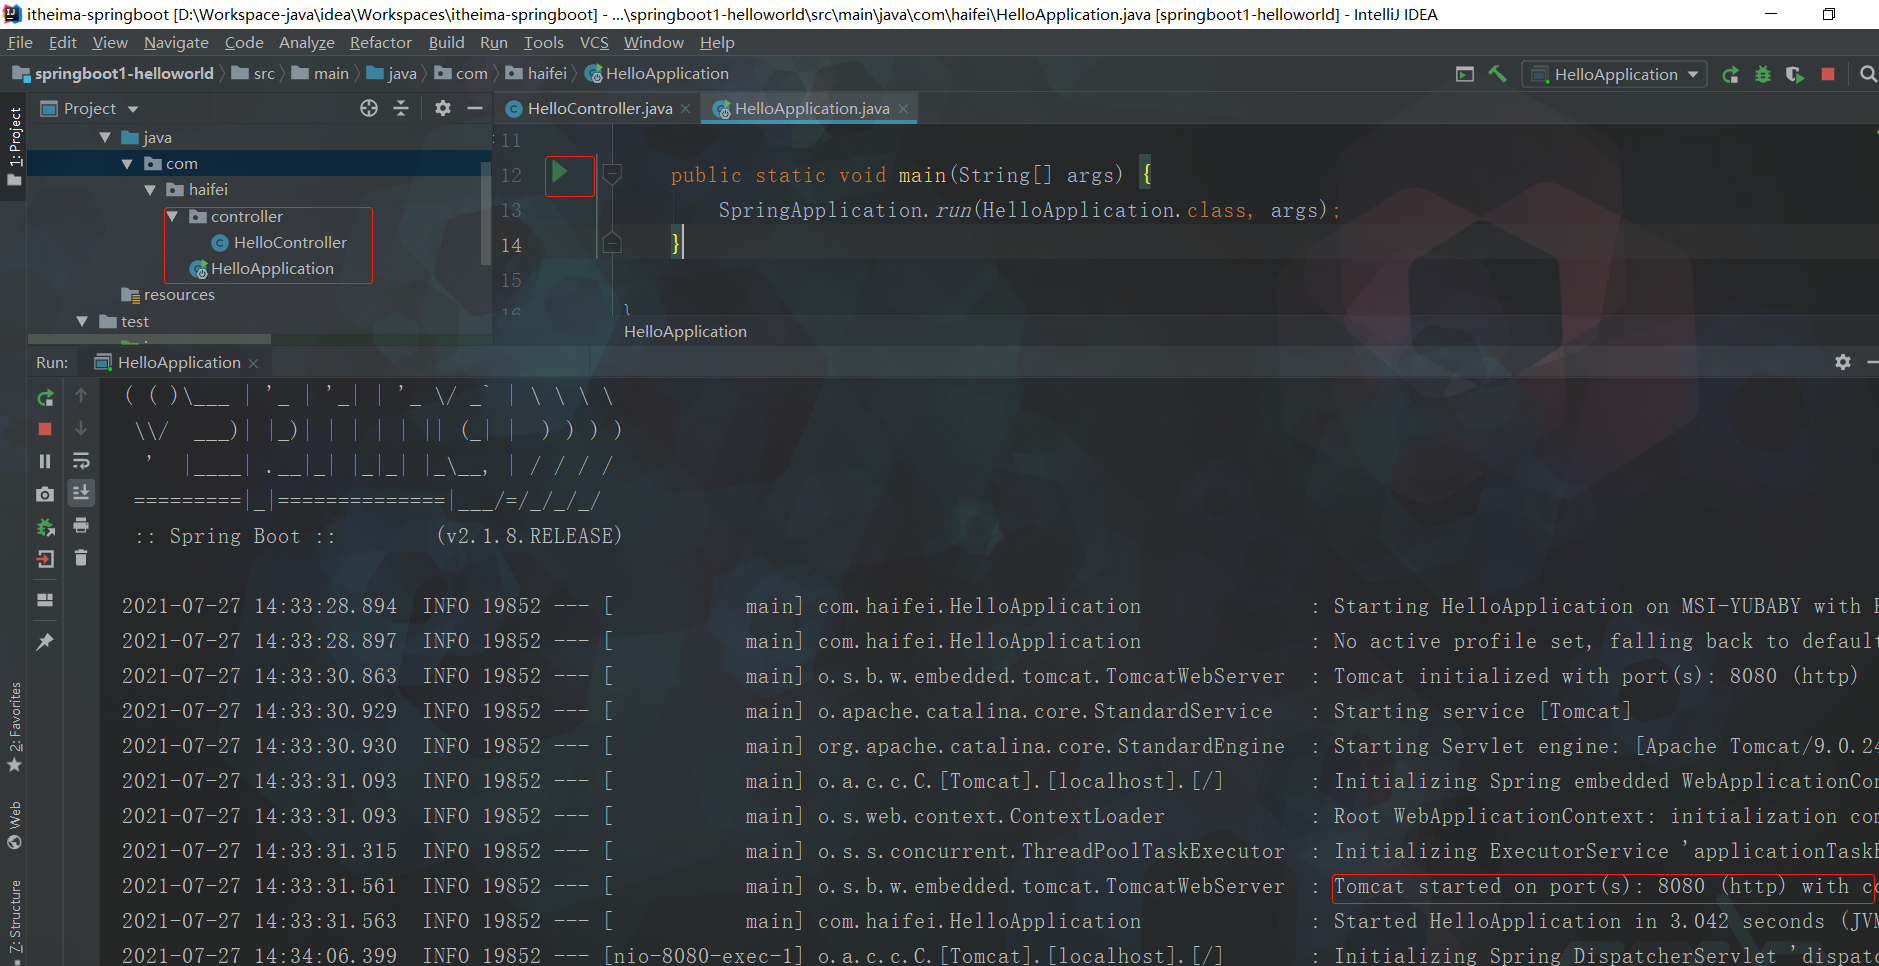Collapse the test folder node

pos(82,322)
